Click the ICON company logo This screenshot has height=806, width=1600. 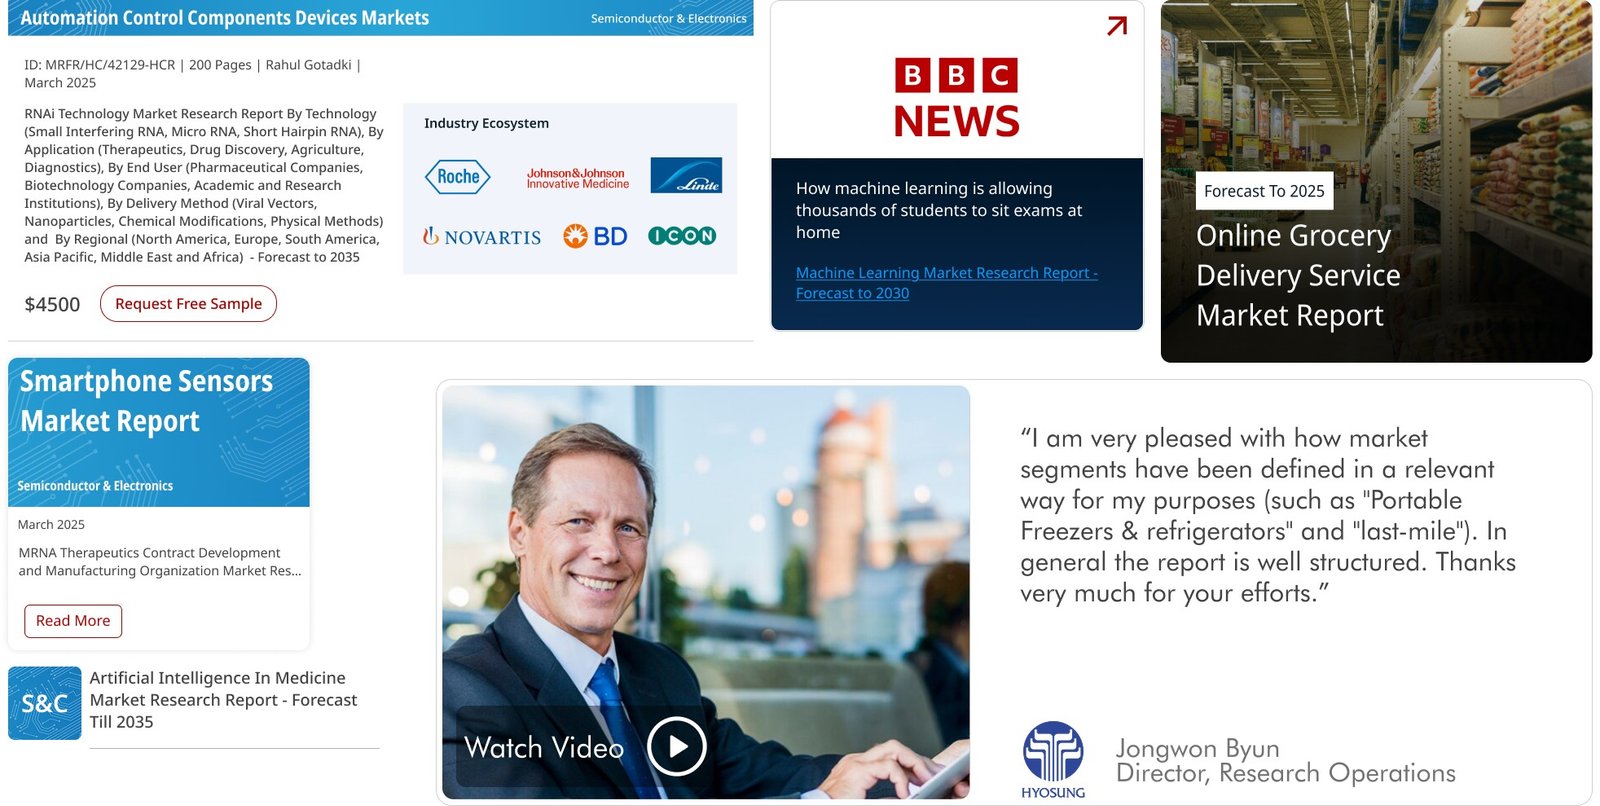tap(681, 236)
